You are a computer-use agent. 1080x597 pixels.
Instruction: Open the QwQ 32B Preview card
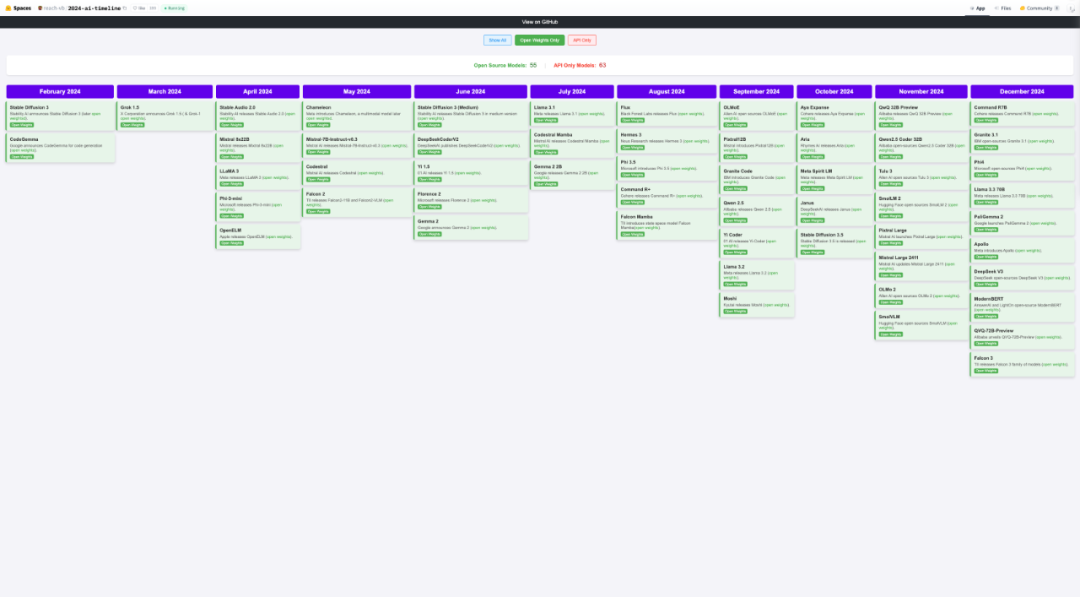click(922, 116)
